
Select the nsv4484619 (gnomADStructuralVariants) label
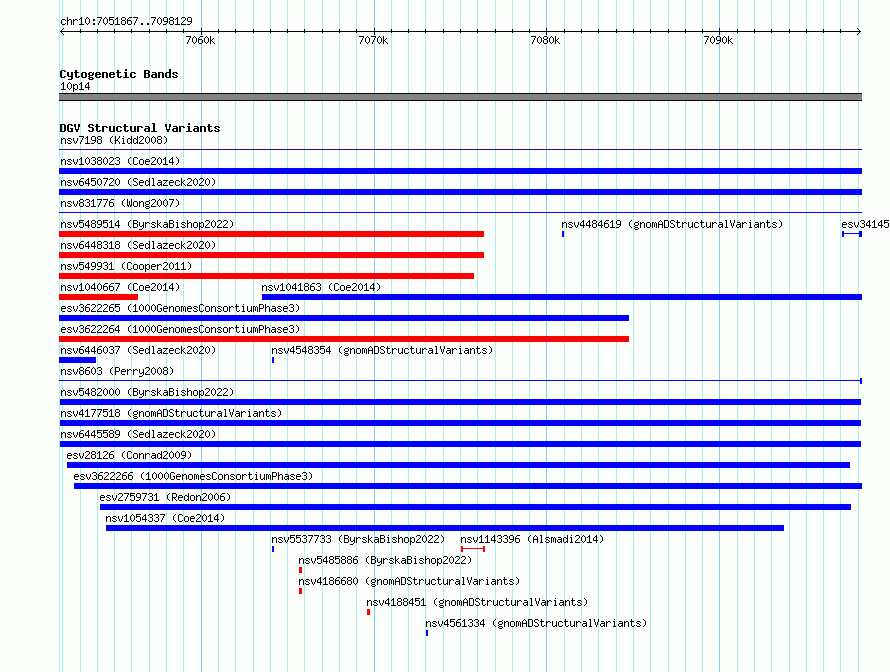pyautogui.click(x=672, y=224)
